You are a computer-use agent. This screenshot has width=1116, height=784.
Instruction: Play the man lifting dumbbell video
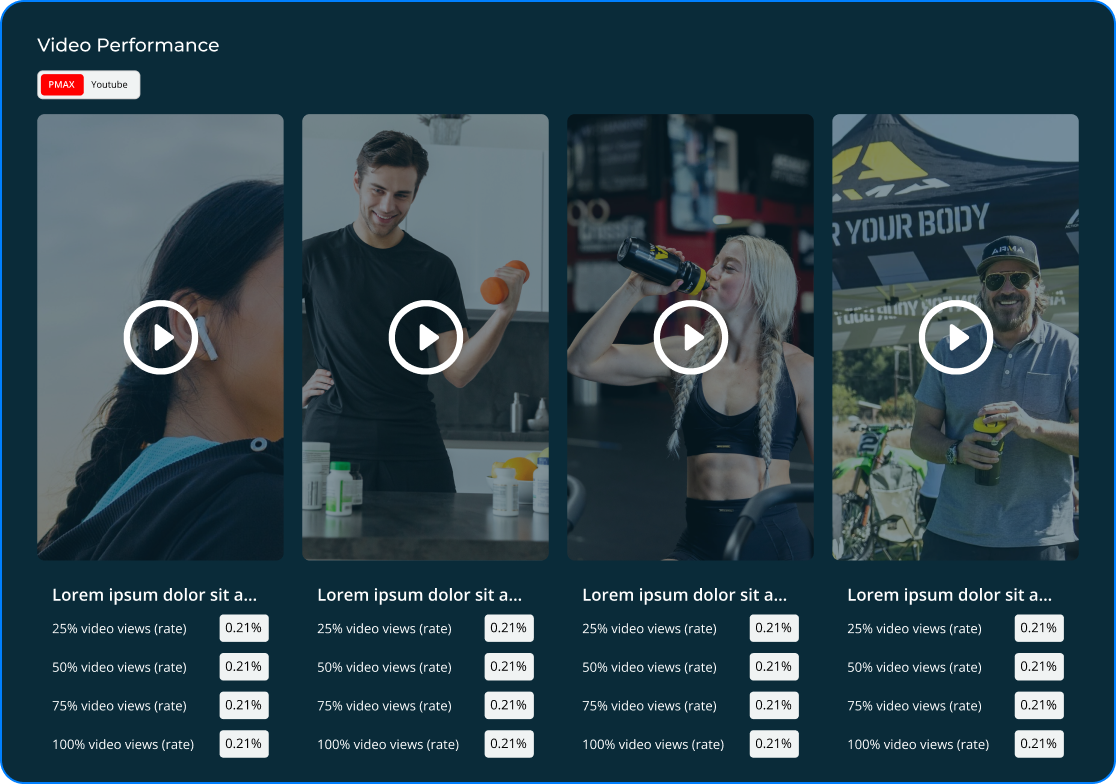[425, 337]
